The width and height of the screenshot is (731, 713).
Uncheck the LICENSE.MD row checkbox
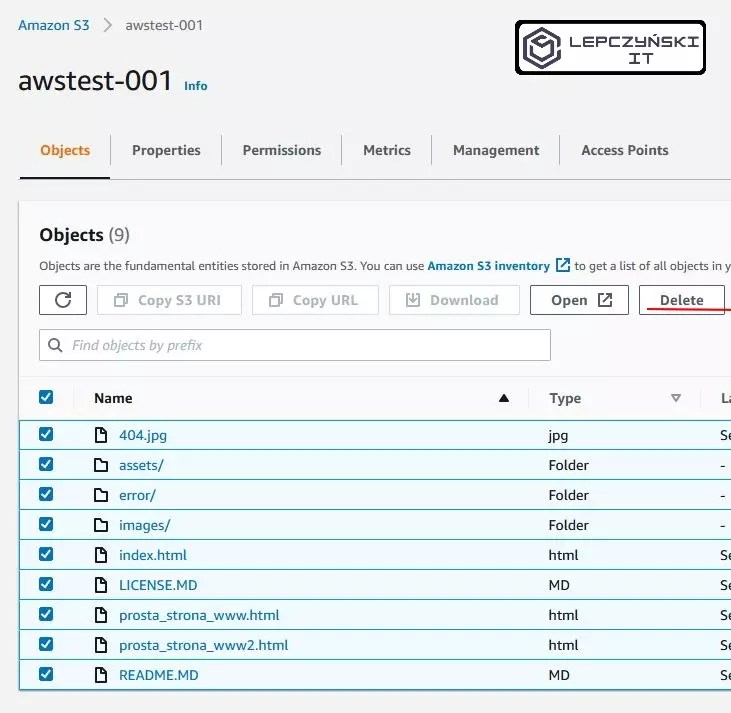click(46, 584)
